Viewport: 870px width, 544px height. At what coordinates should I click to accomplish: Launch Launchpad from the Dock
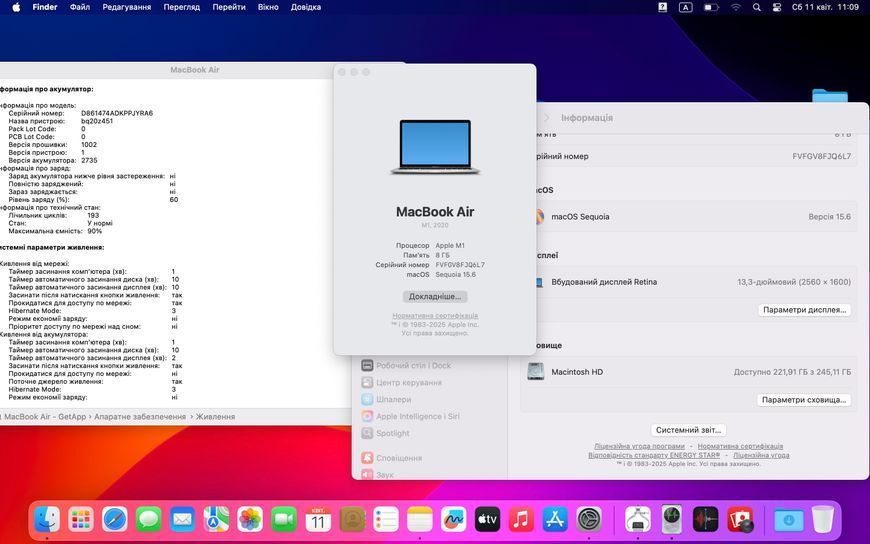(x=81, y=520)
